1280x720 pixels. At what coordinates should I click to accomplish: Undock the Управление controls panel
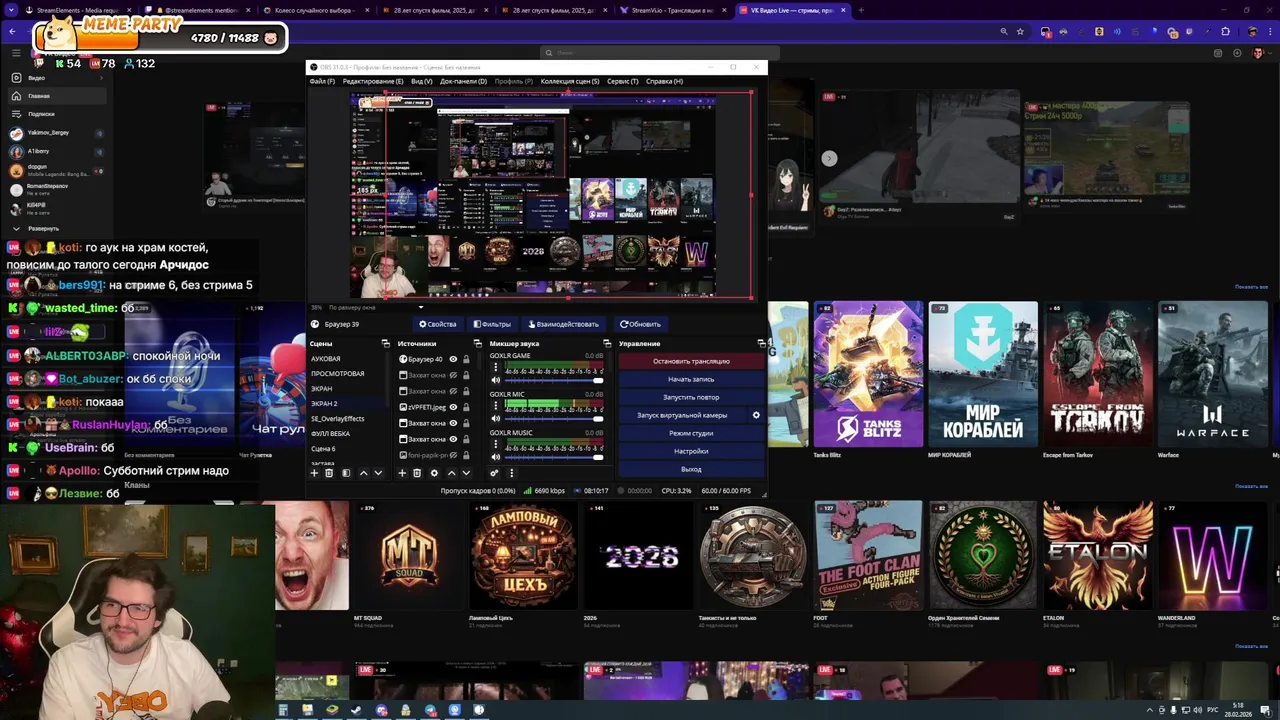click(761, 344)
